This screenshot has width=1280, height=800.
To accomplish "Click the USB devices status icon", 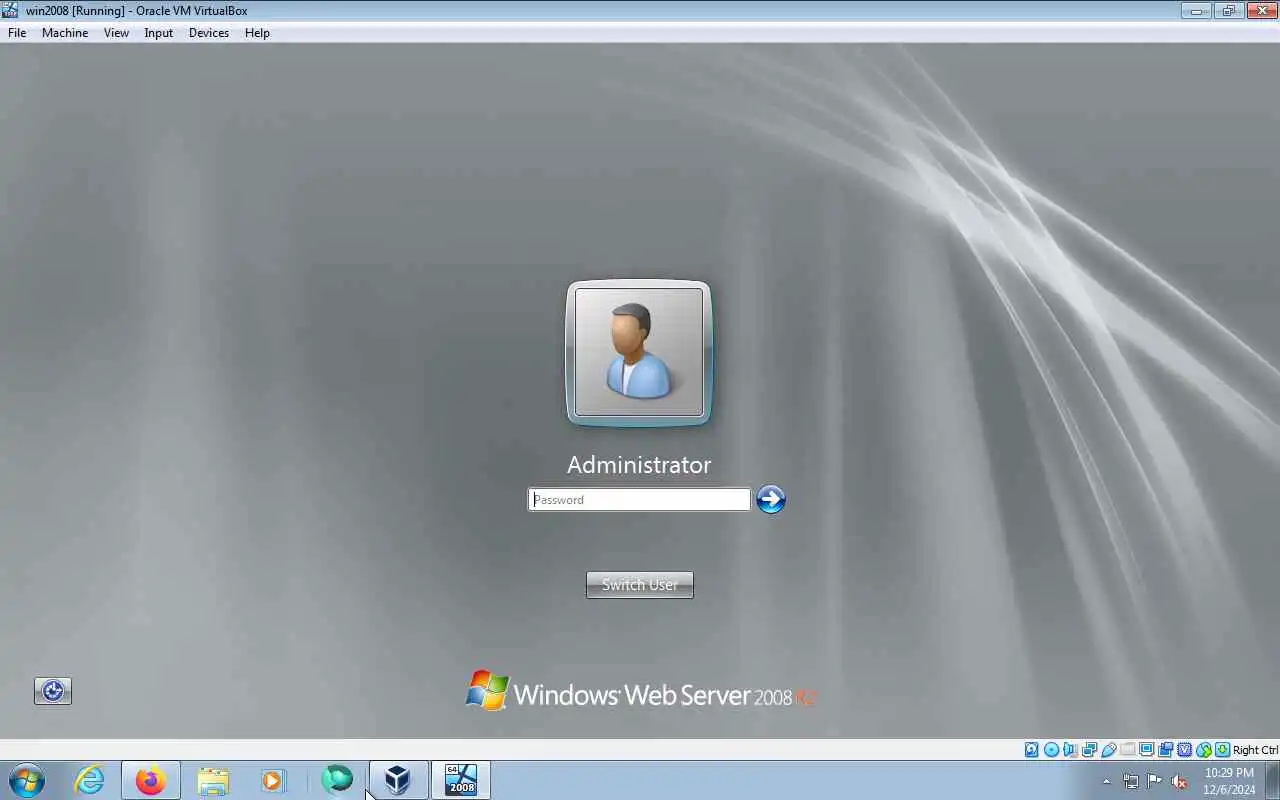I will point(1109,750).
